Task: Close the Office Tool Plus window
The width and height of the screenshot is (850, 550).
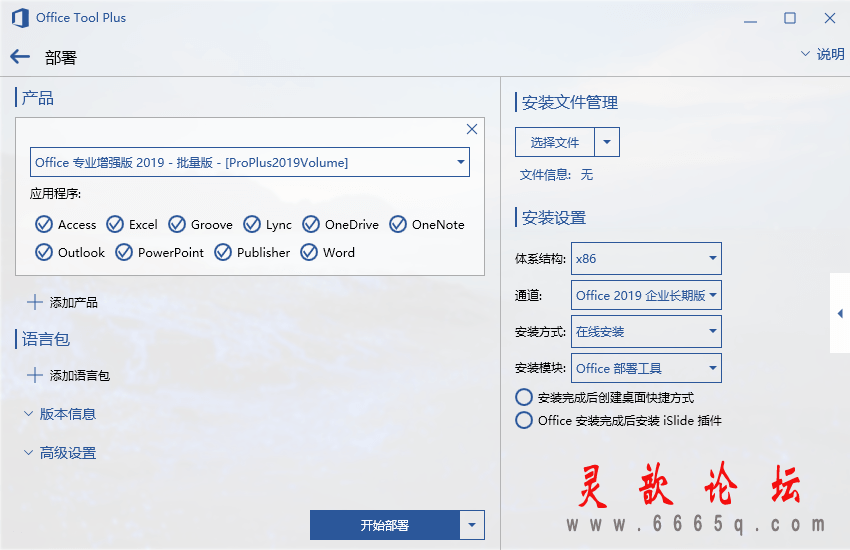Action: coord(830,18)
